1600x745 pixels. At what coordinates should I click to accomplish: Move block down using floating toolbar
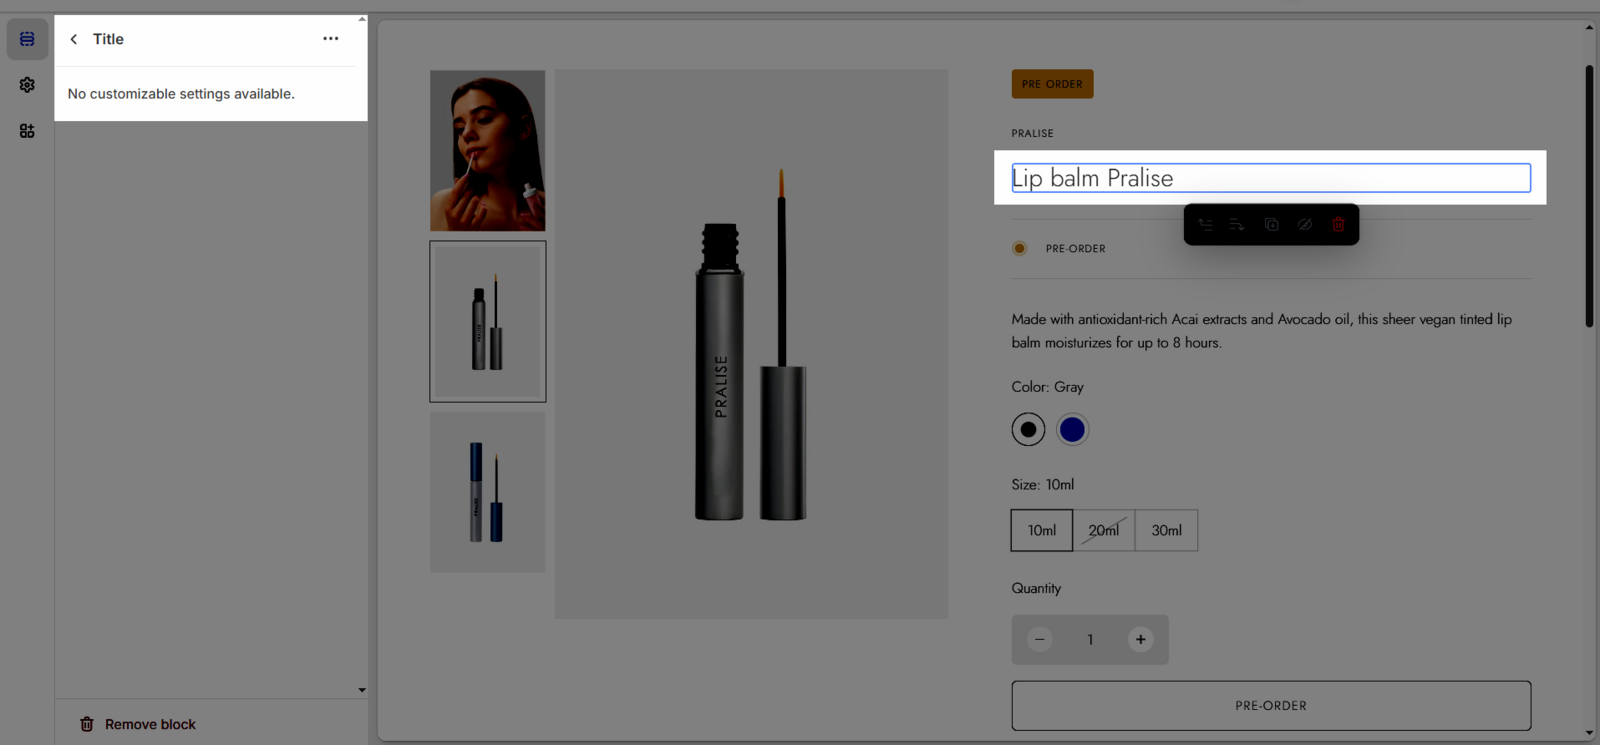pyautogui.click(x=1237, y=225)
